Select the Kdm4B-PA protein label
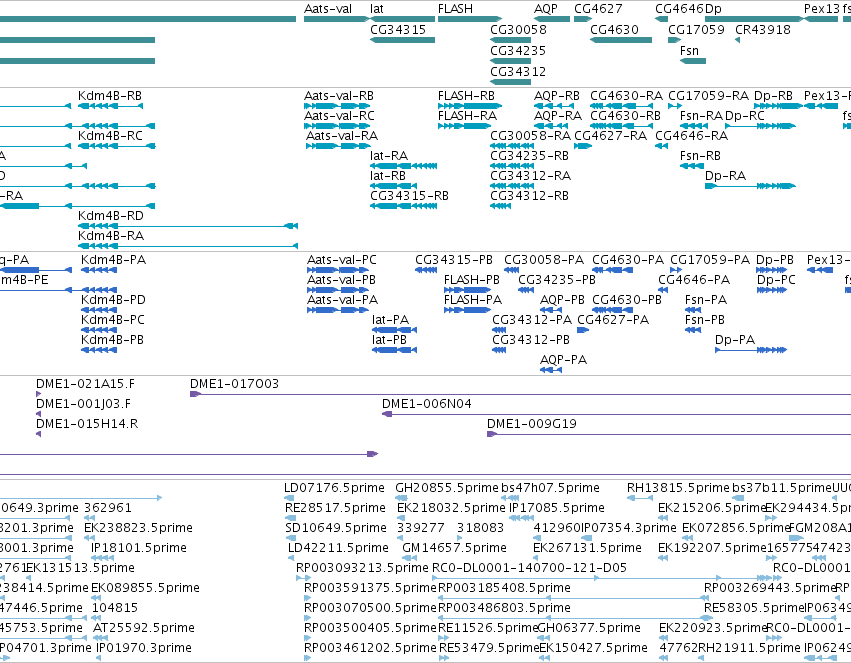The width and height of the screenshot is (851, 663). tap(113, 260)
